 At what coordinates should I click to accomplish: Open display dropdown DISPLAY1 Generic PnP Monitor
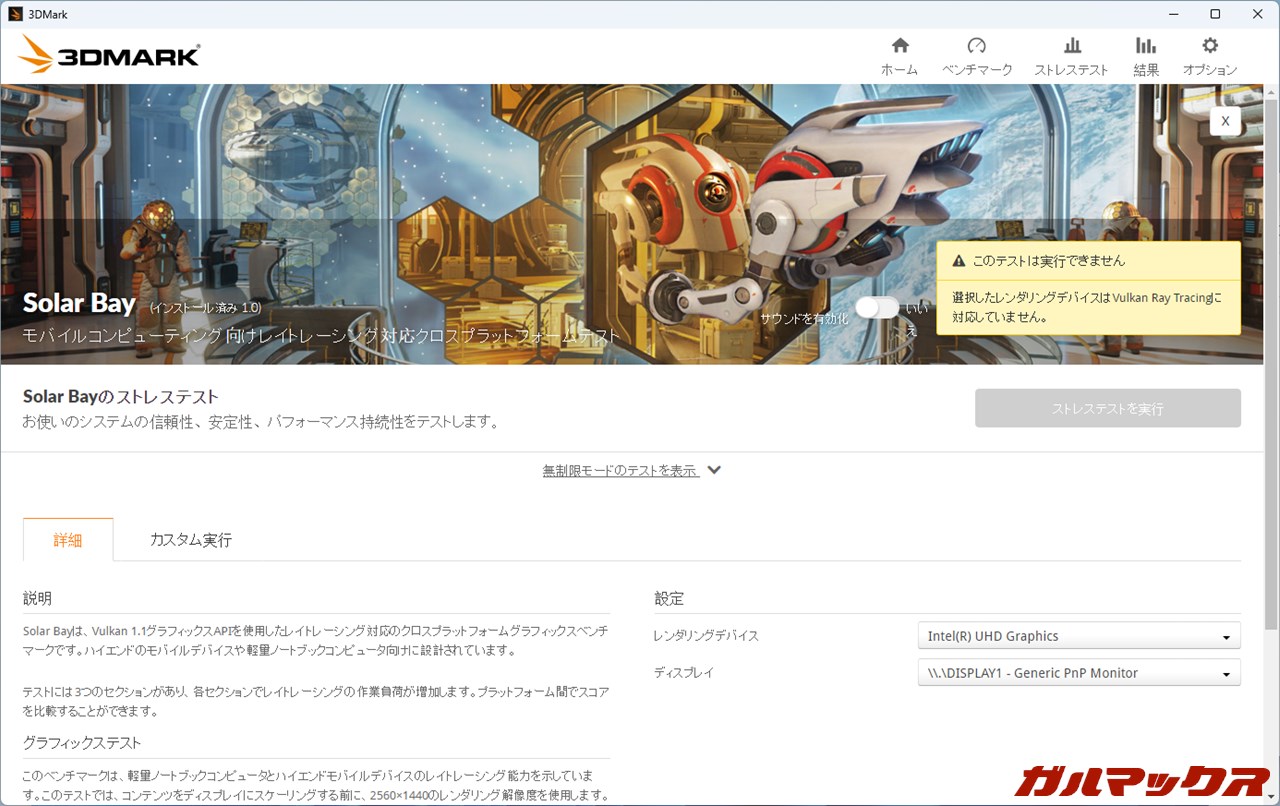[x=1078, y=673]
